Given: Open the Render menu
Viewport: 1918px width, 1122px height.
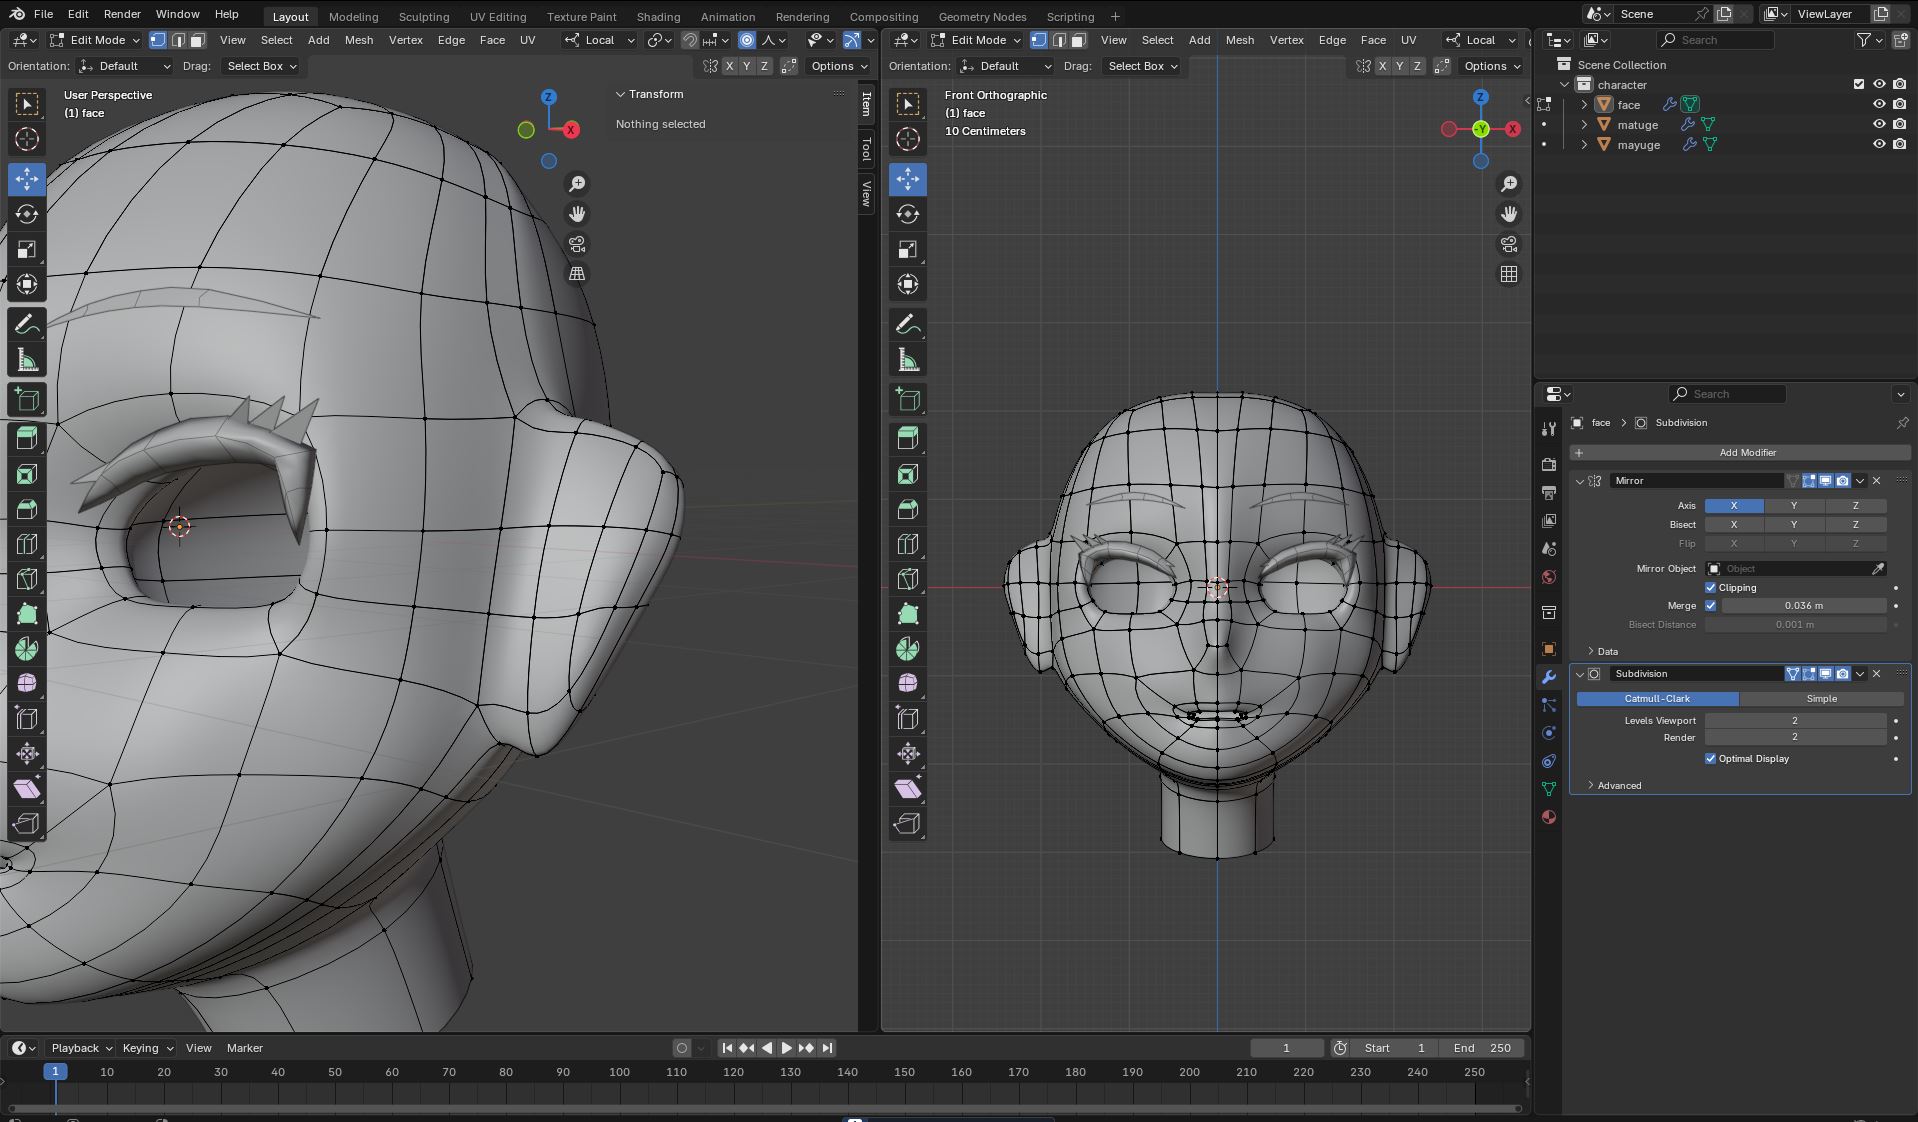Looking at the screenshot, I should coord(122,14).
